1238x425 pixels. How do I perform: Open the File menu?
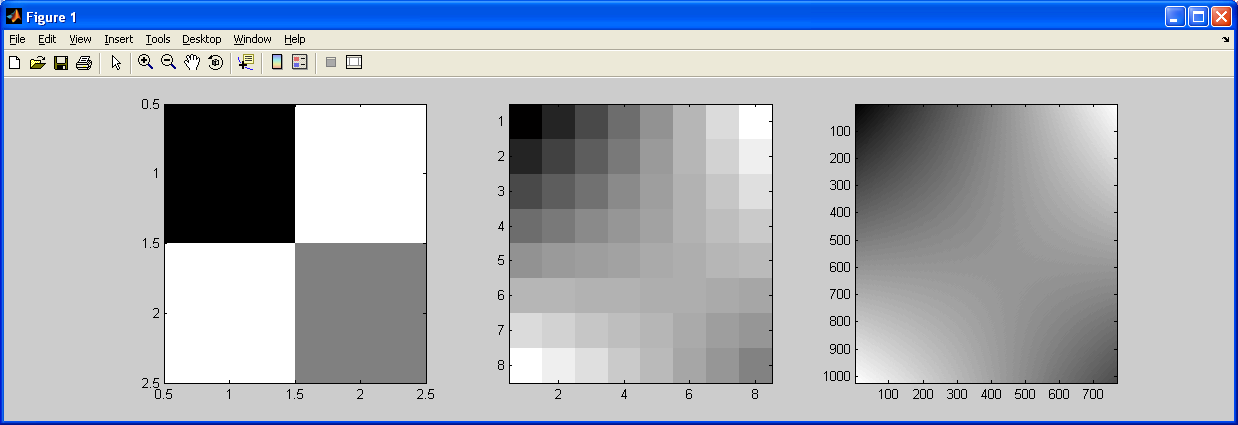(x=17, y=39)
